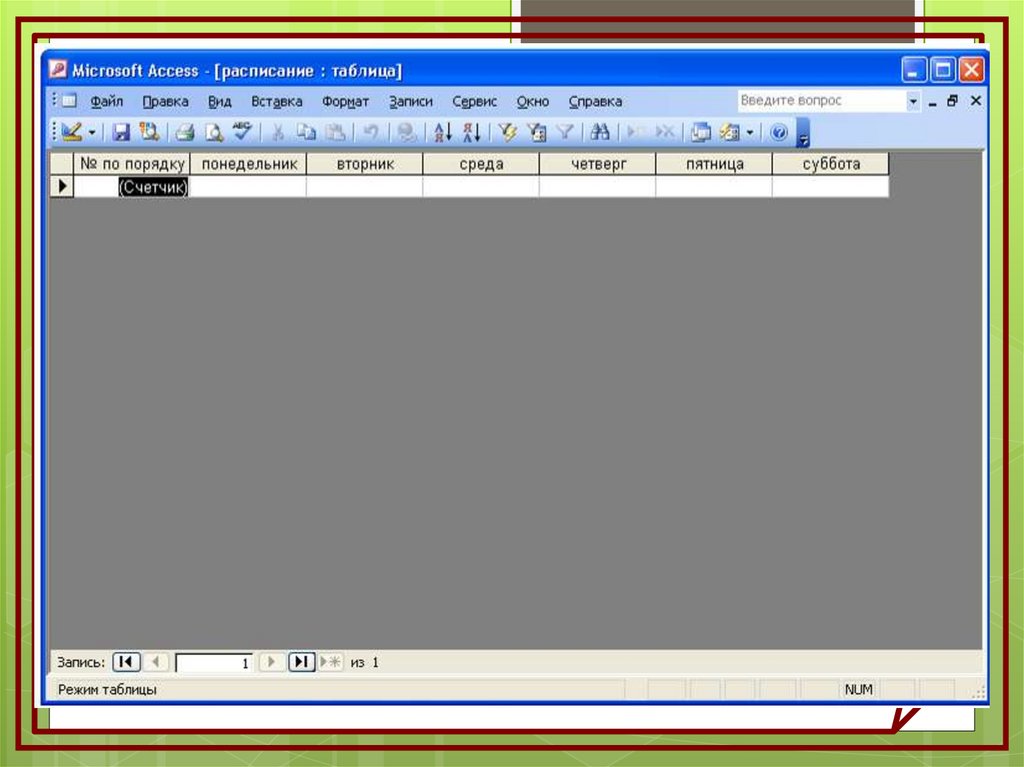This screenshot has height=767, width=1024.
Task: Open the Формат menu
Action: point(345,102)
